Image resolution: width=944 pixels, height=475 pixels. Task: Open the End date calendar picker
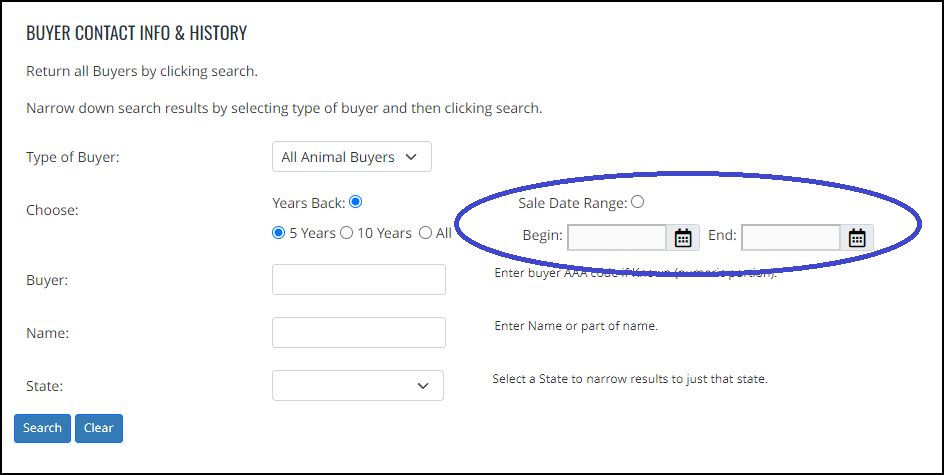pyautogui.click(x=857, y=237)
